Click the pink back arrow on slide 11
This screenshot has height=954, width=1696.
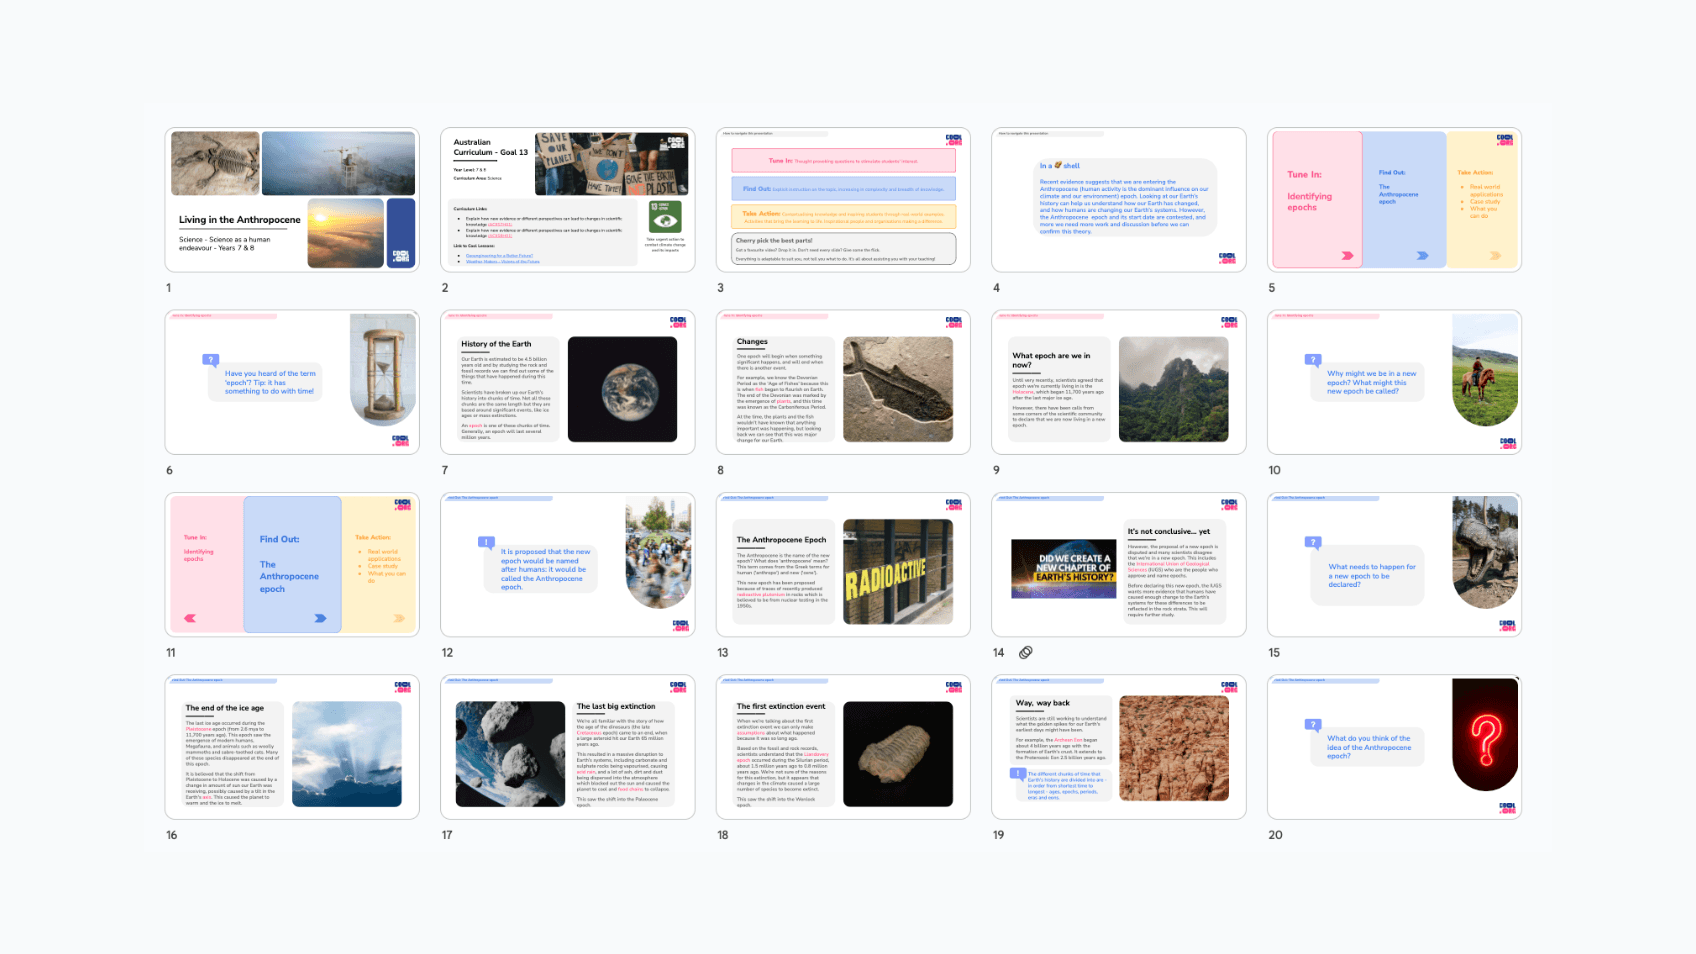pyautogui.click(x=190, y=618)
